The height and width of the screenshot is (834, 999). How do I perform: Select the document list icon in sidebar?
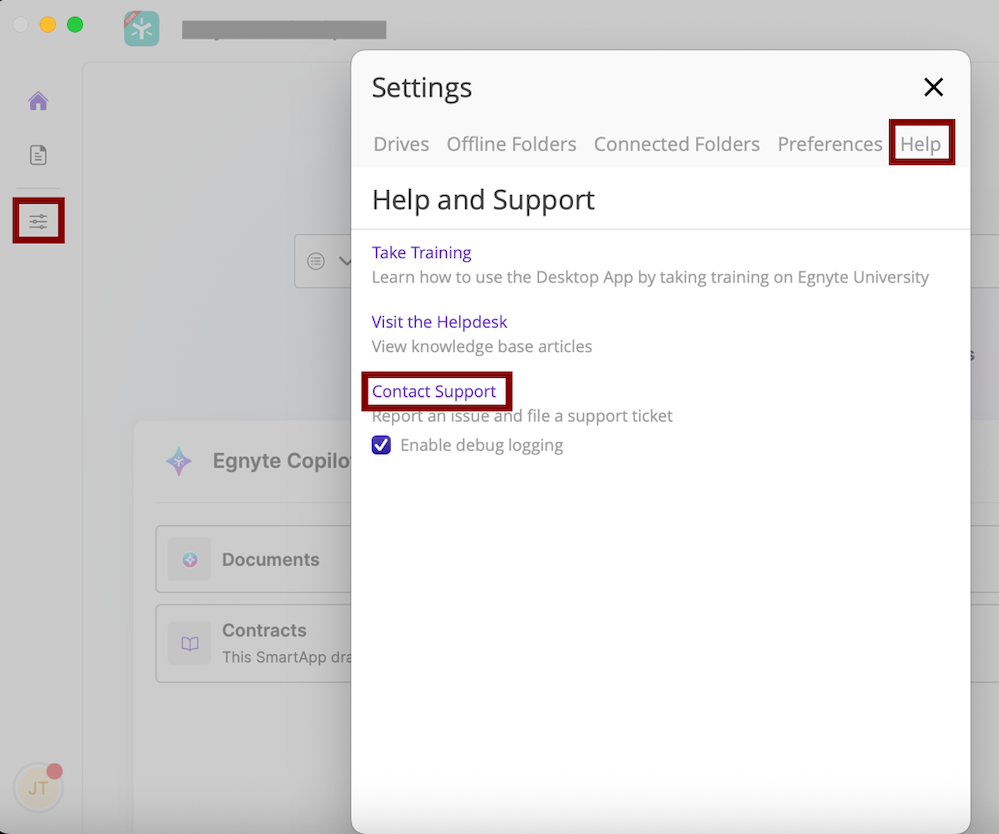coord(37,155)
